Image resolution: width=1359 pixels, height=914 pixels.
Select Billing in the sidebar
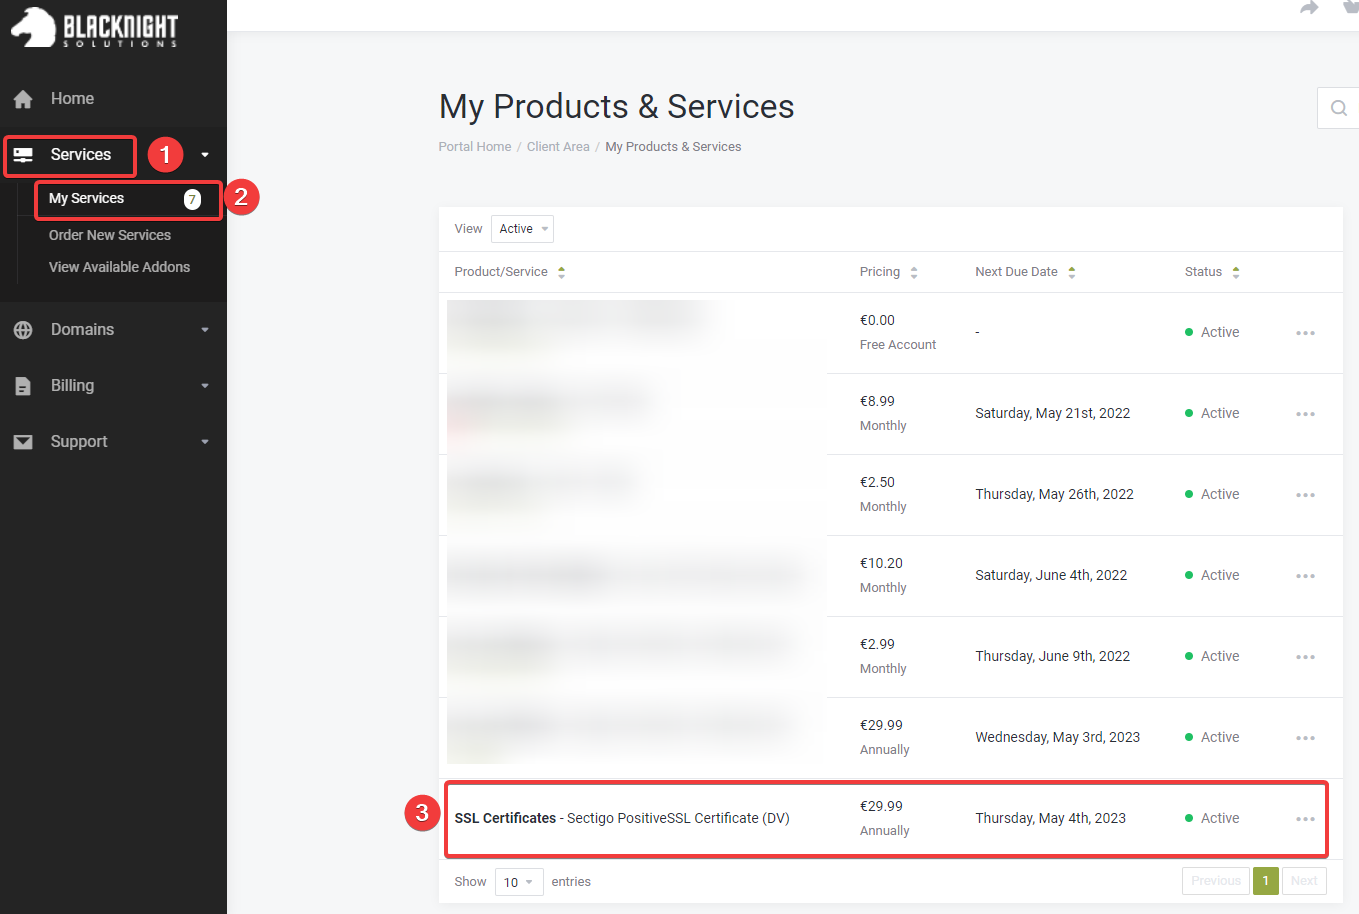point(72,386)
